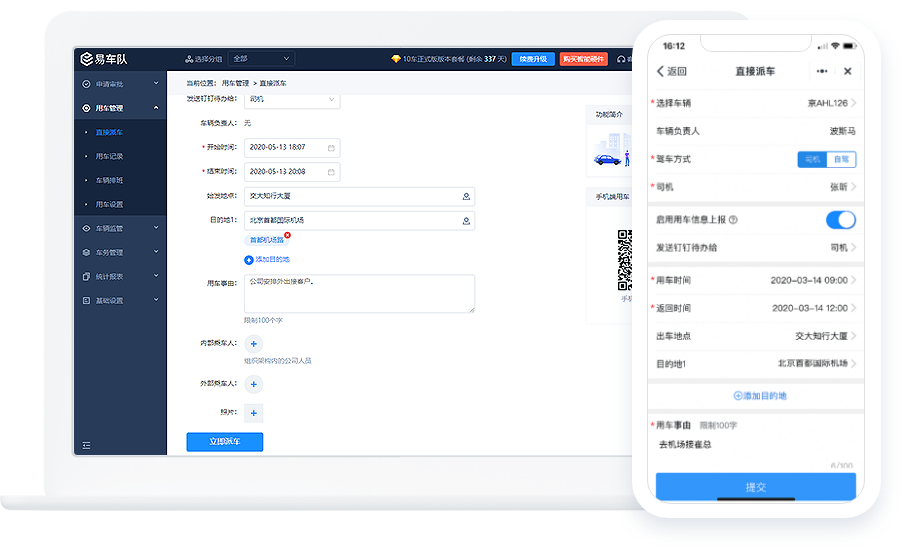The height and width of the screenshot is (558, 911).
Task: Collapse the 用车管理 menu chevron
Action: pos(156,108)
